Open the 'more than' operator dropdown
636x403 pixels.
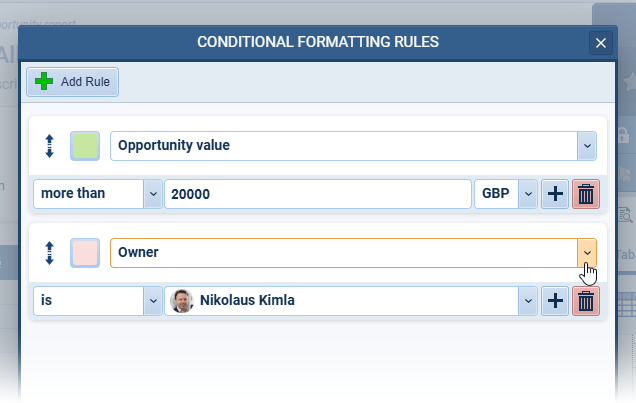pos(153,194)
